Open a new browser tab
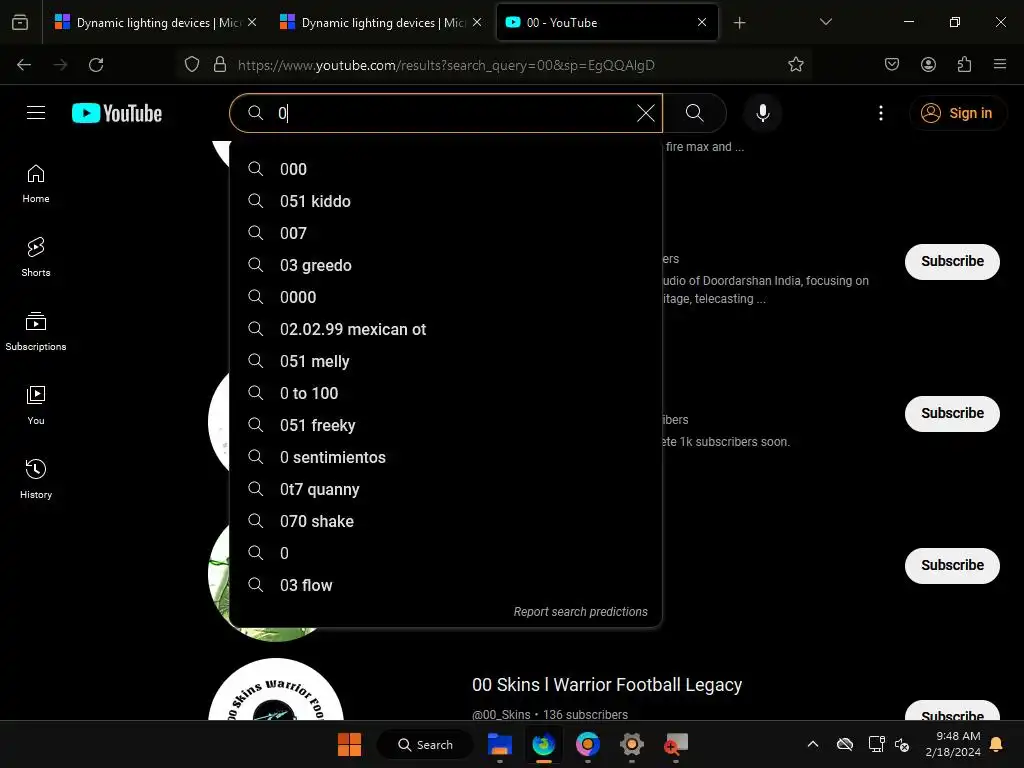 tap(739, 23)
